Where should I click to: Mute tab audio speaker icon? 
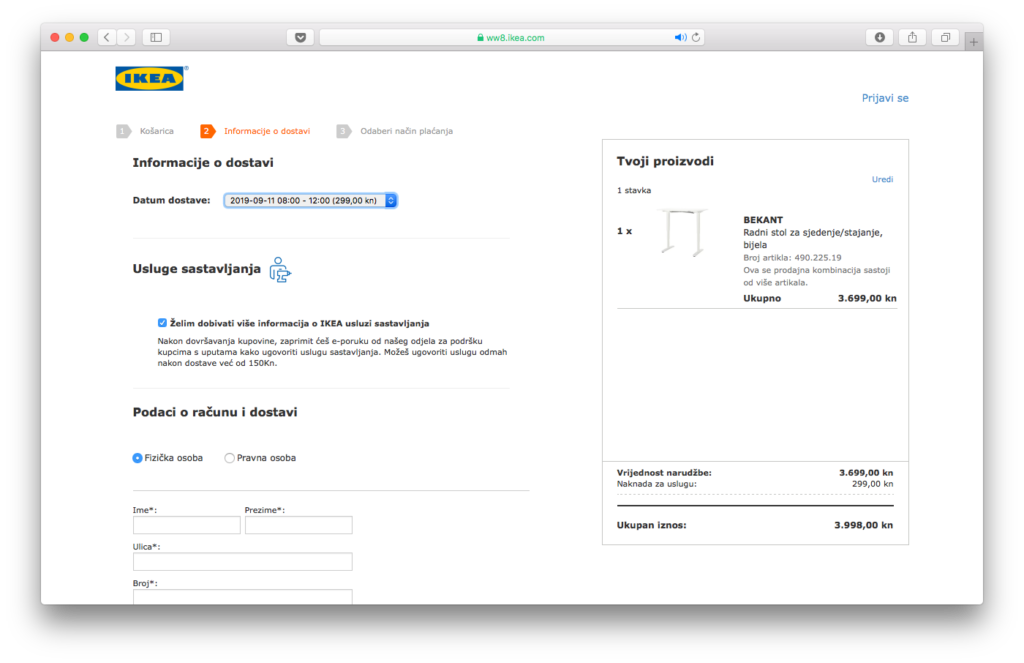click(x=680, y=37)
